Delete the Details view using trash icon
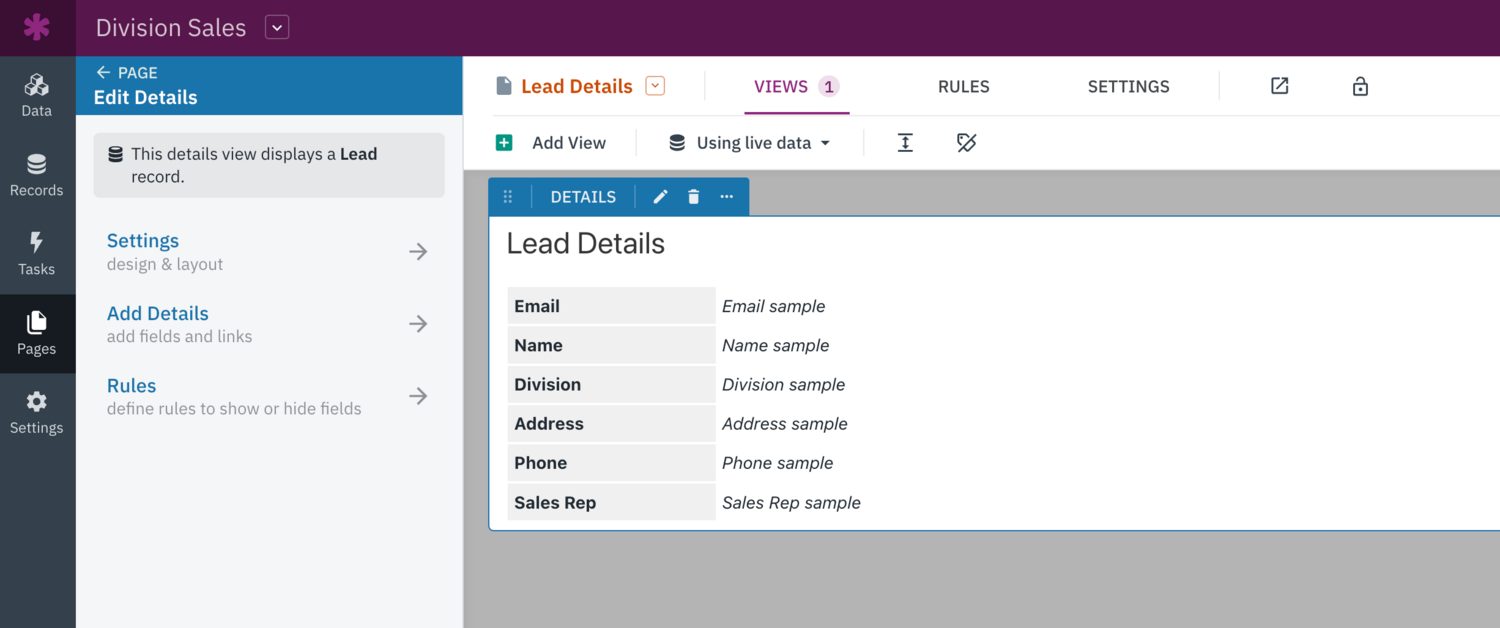The width and height of the screenshot is (1500, 628). tap(693, 196)
